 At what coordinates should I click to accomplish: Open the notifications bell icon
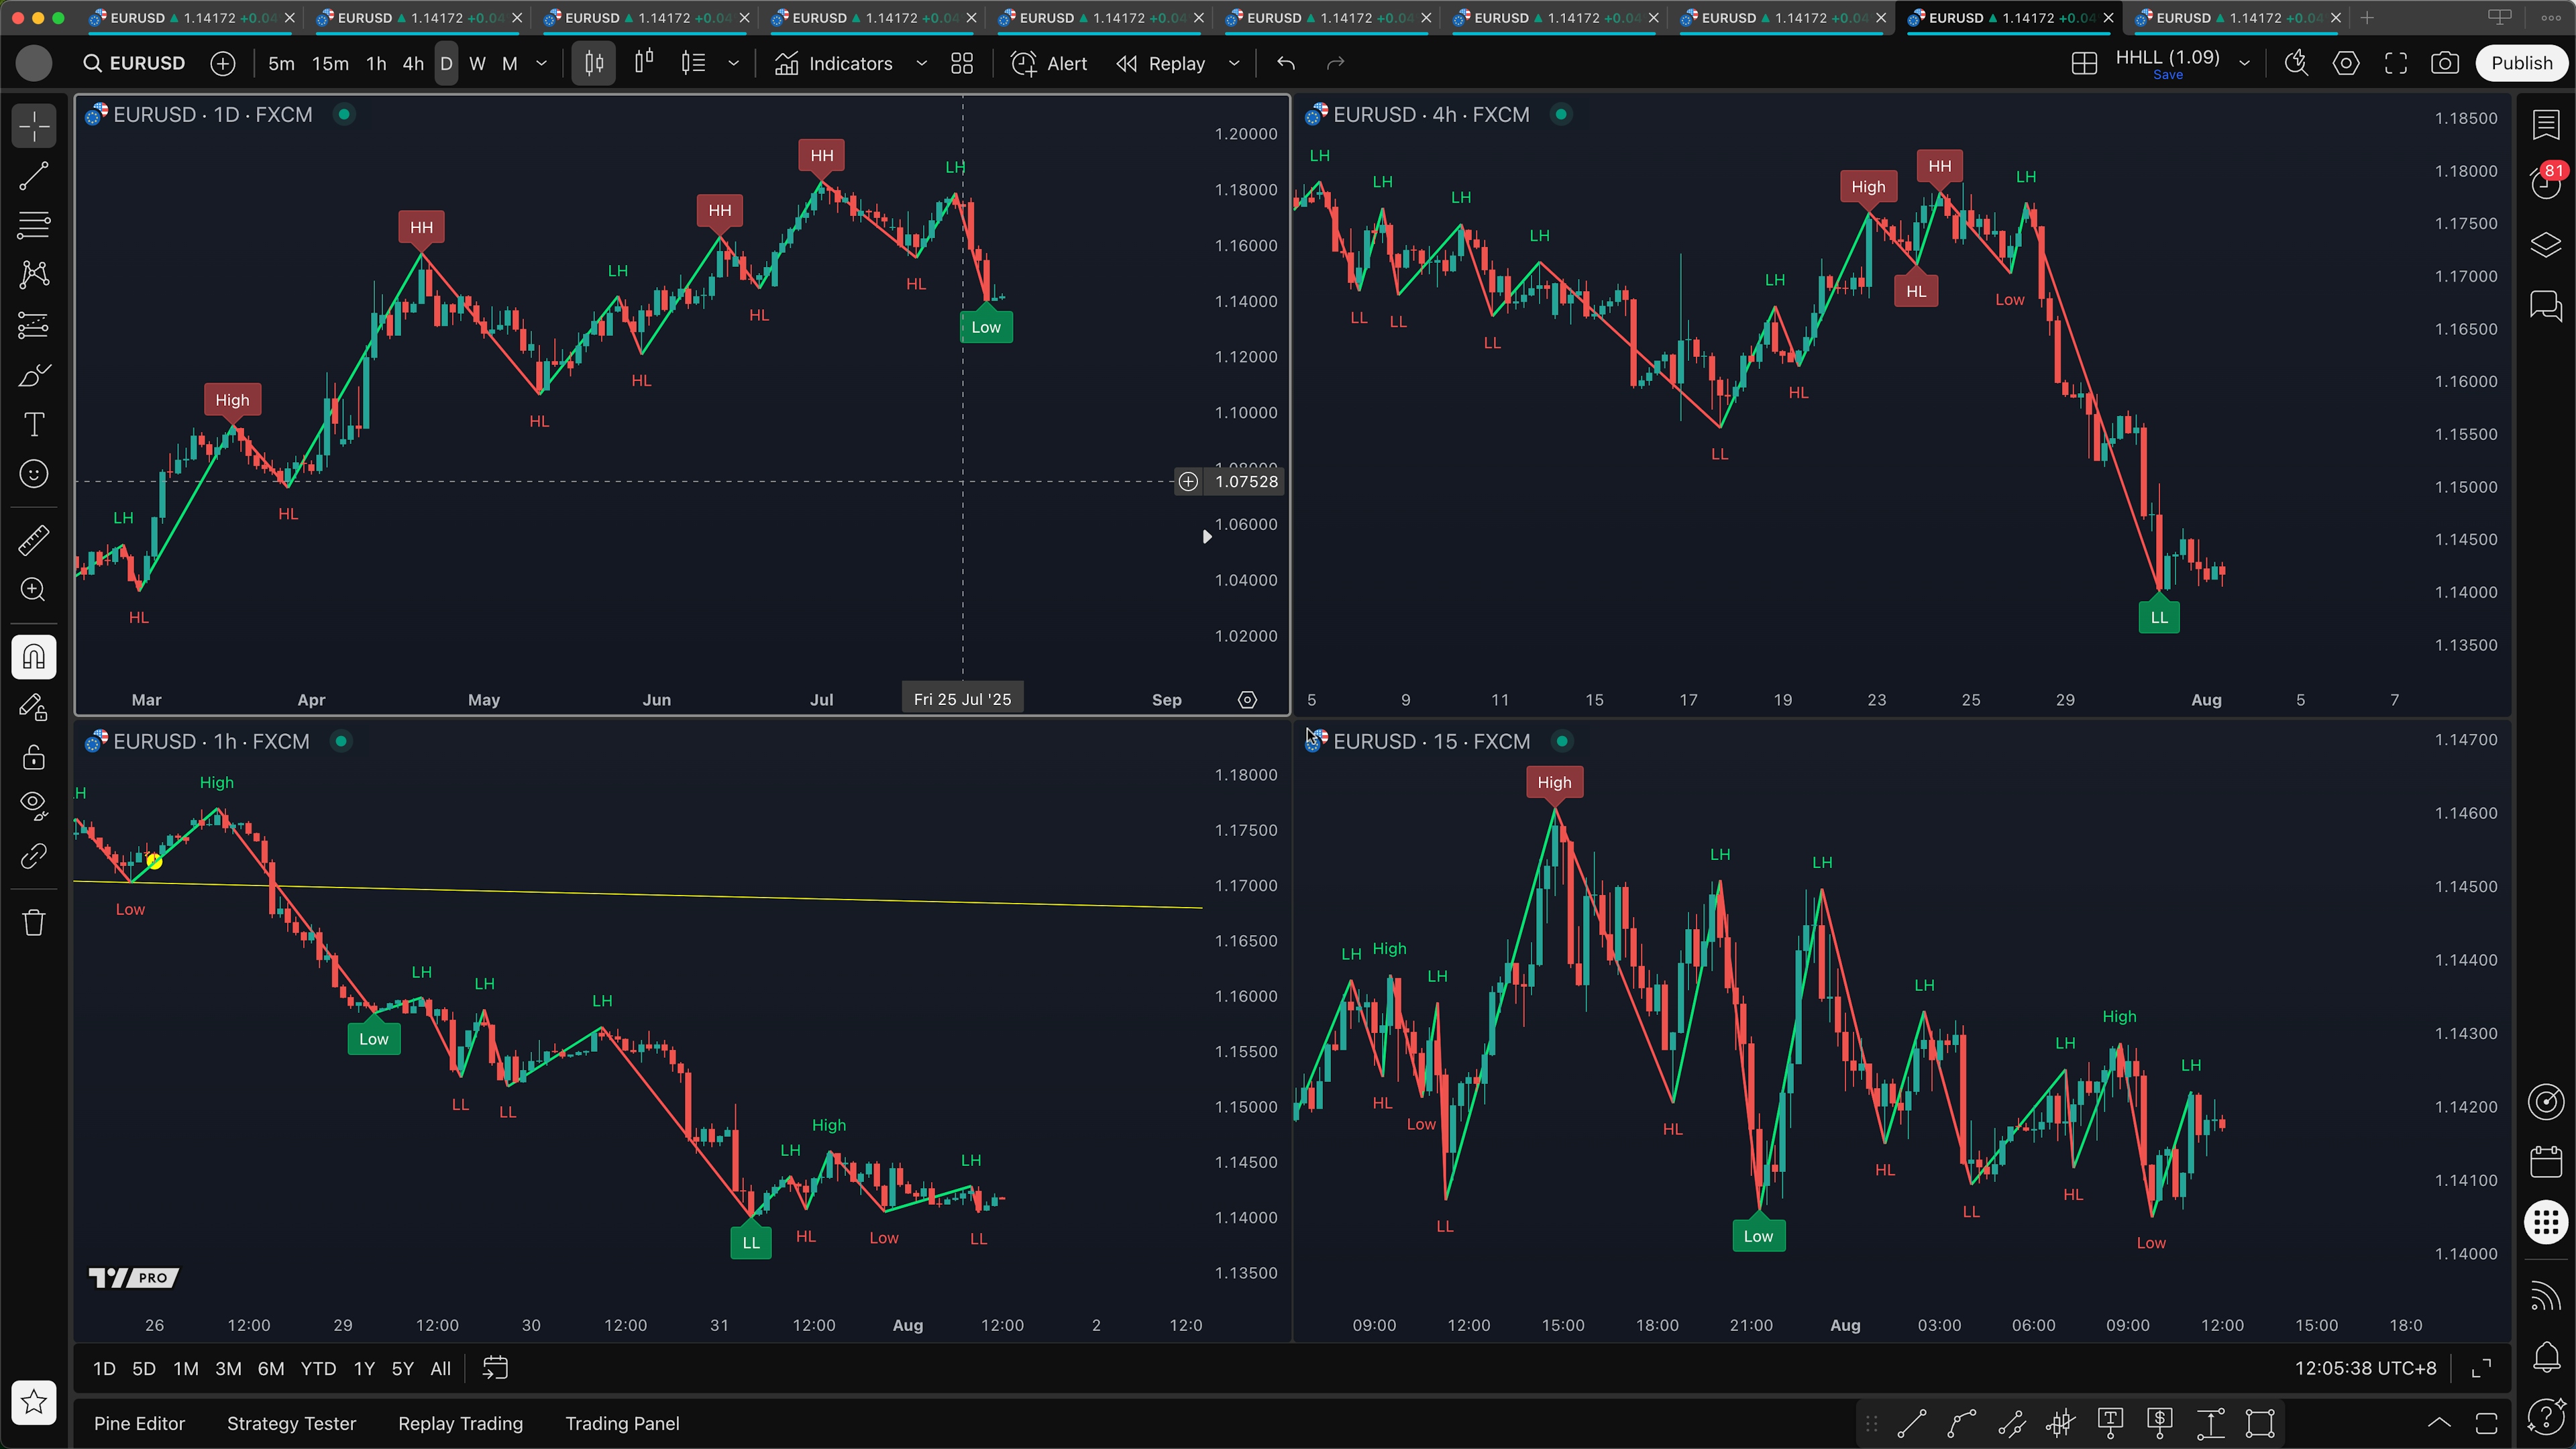click(2546, 1357)
